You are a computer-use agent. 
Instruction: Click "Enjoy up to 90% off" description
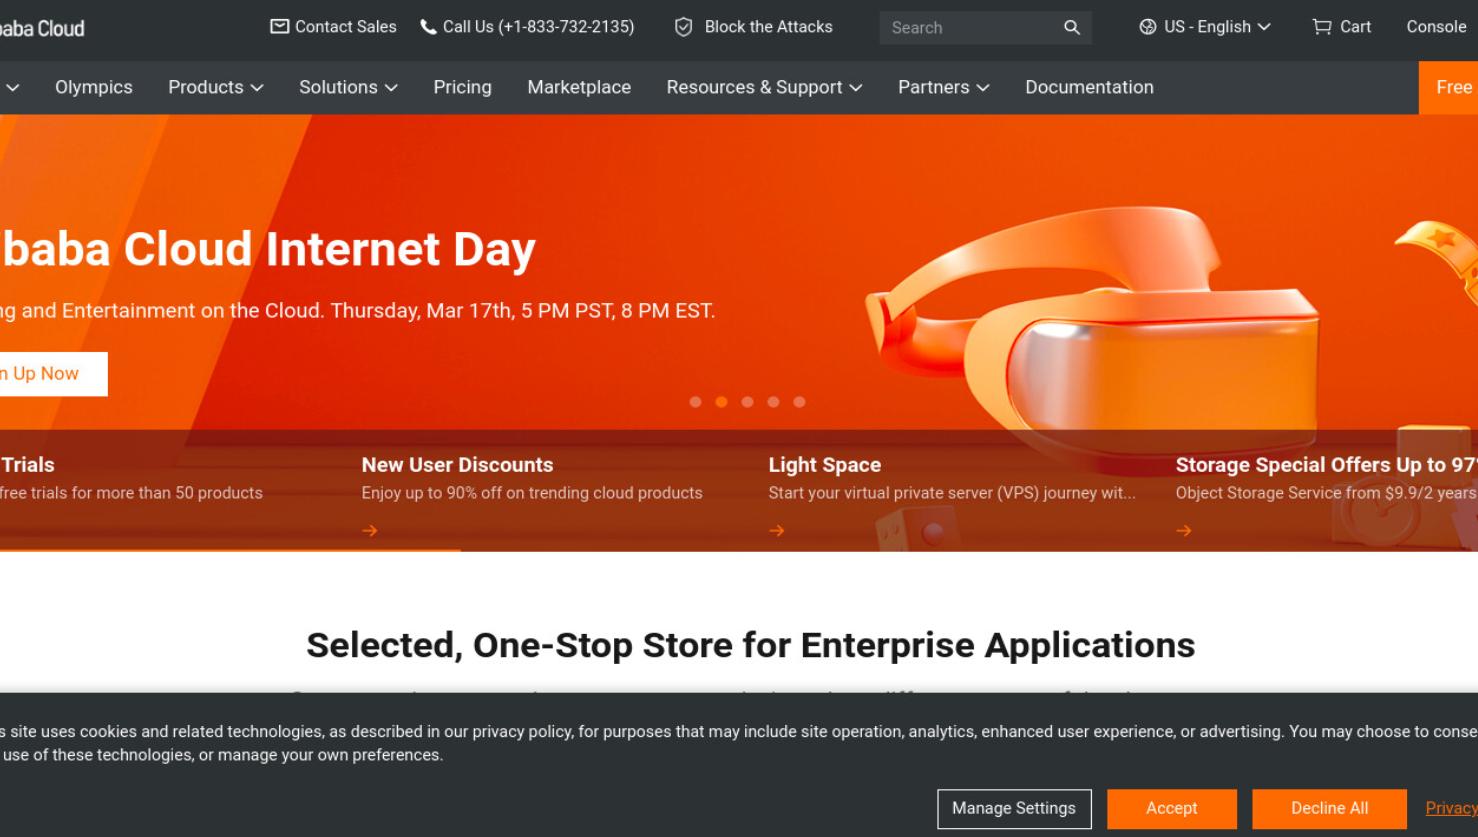coord(532,493)
